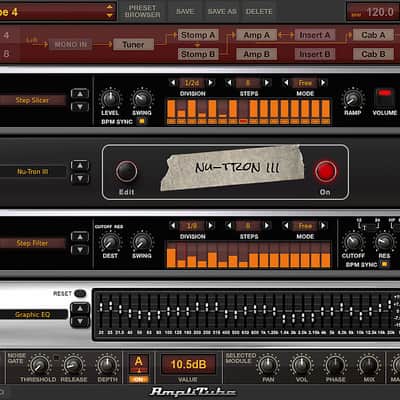Click the 120.0 BPM tempo field

click(x=373, y=12)
